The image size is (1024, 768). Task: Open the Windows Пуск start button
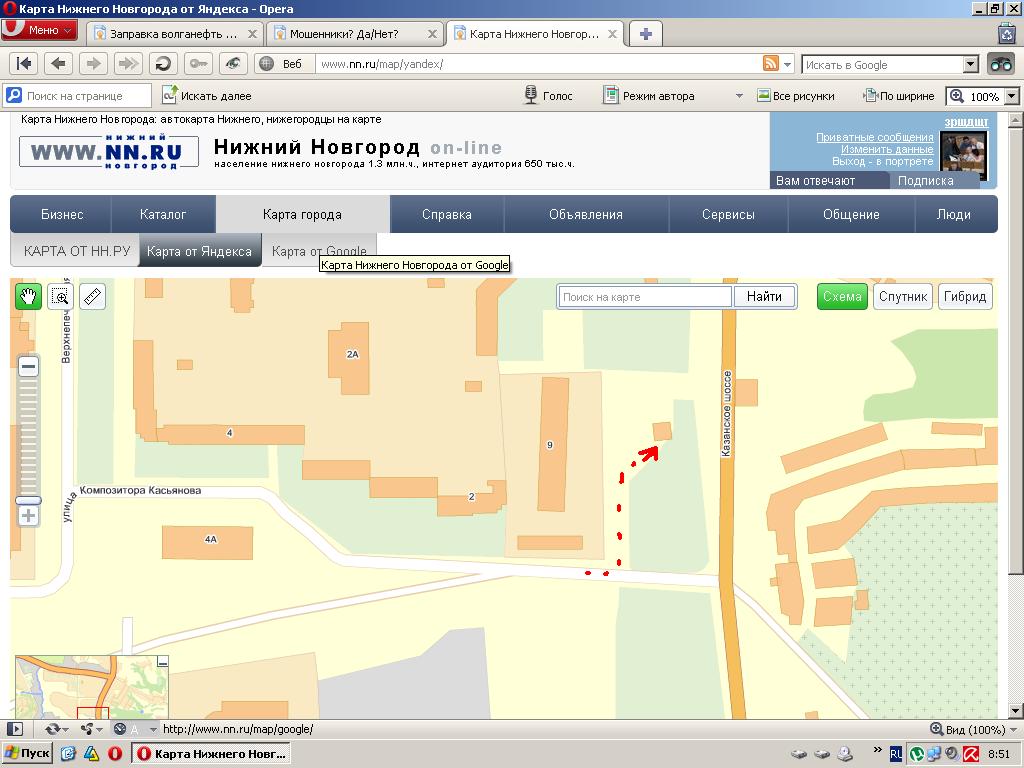coord(26,754)
